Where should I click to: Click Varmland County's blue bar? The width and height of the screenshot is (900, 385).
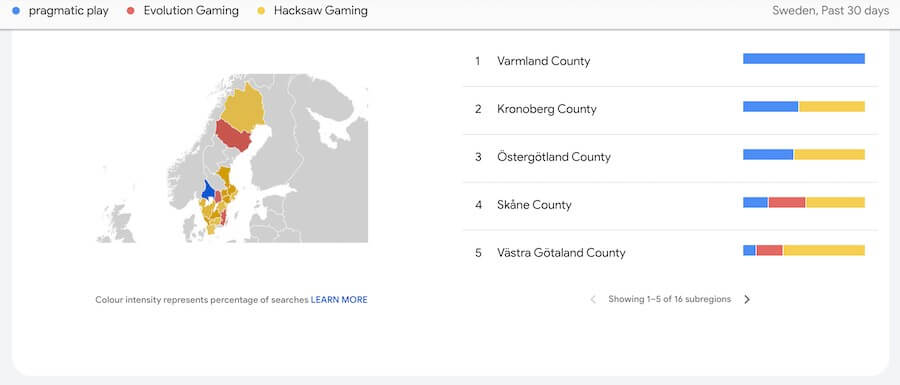(x=804, y=59)
